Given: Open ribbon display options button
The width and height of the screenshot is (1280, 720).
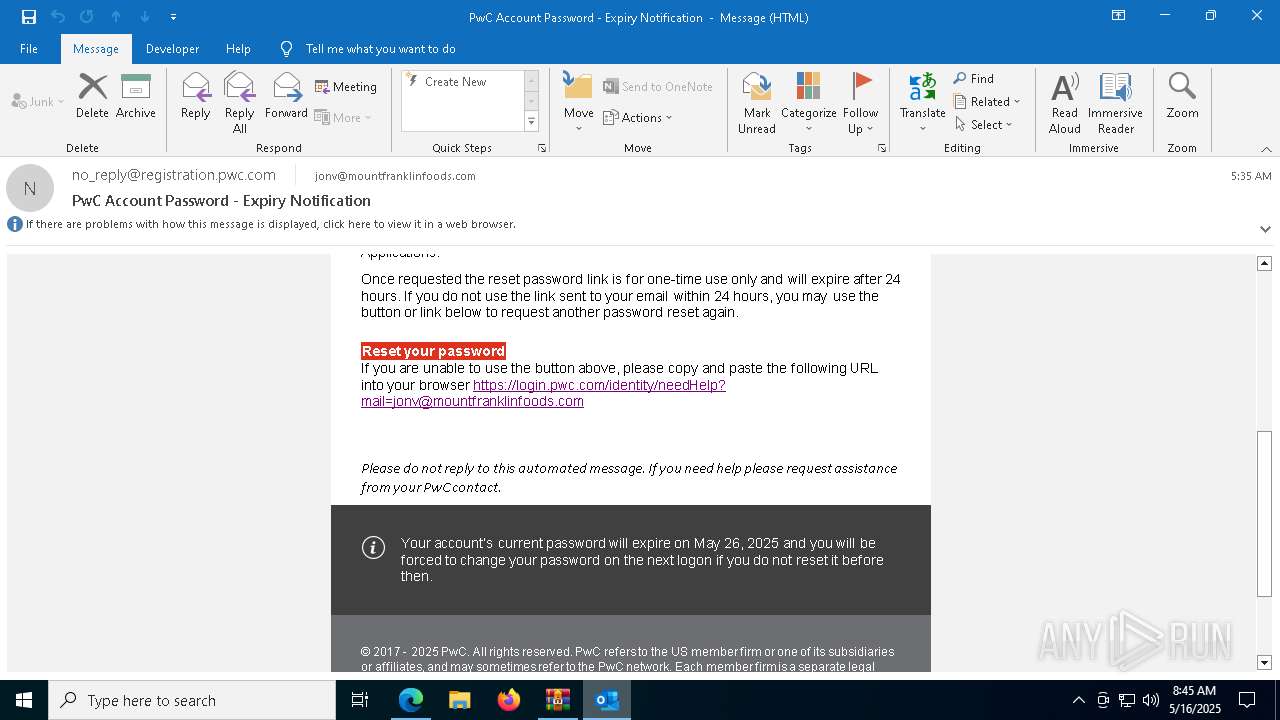Looking at the screenshot, I should (x=1118, y=16).
